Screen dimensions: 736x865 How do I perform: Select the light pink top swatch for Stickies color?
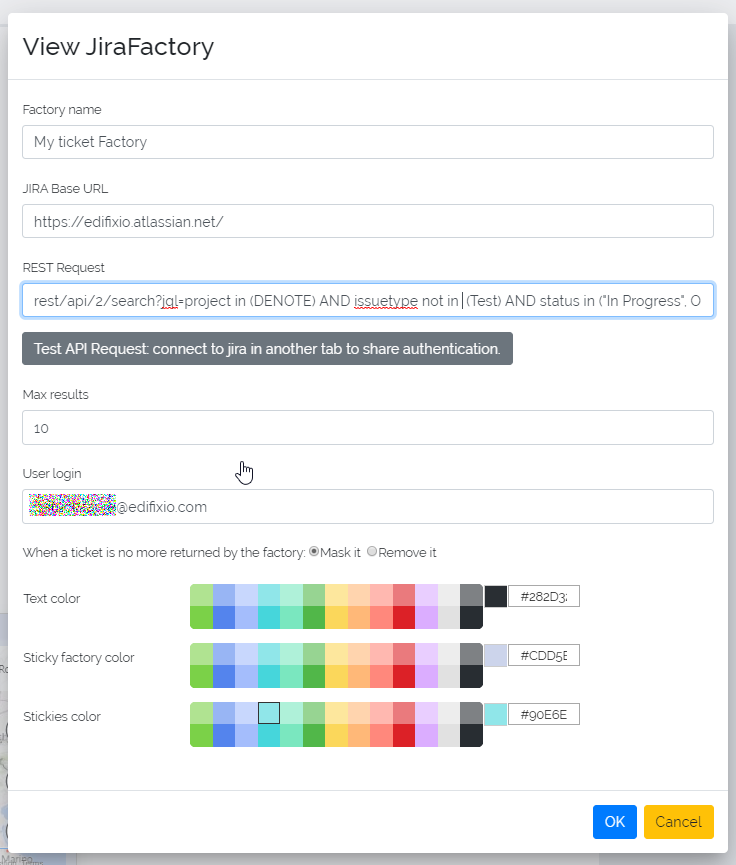pyautogui.click(x=381, y=713)
